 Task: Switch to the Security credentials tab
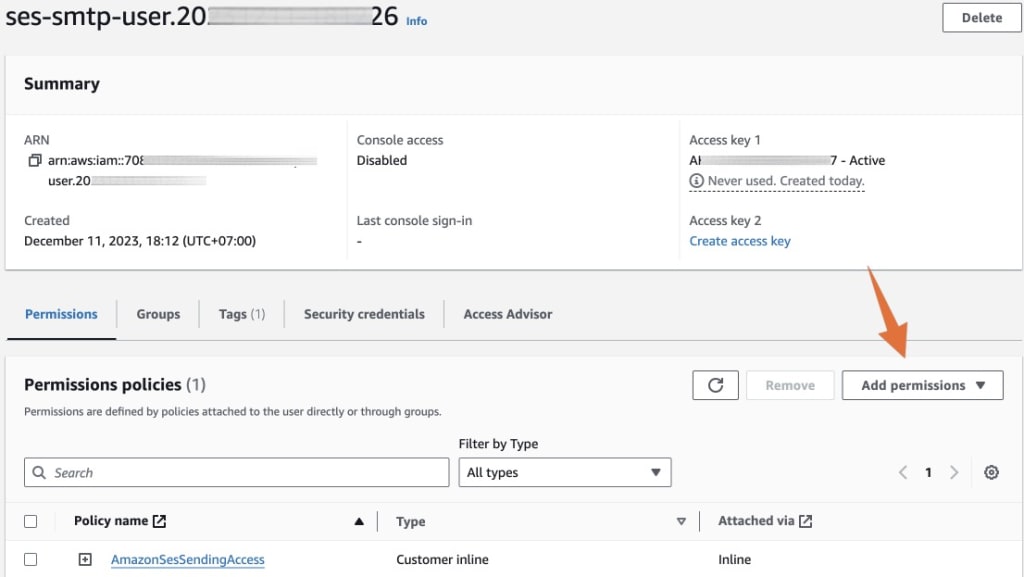pyautogui.click(x=364, y=314)
